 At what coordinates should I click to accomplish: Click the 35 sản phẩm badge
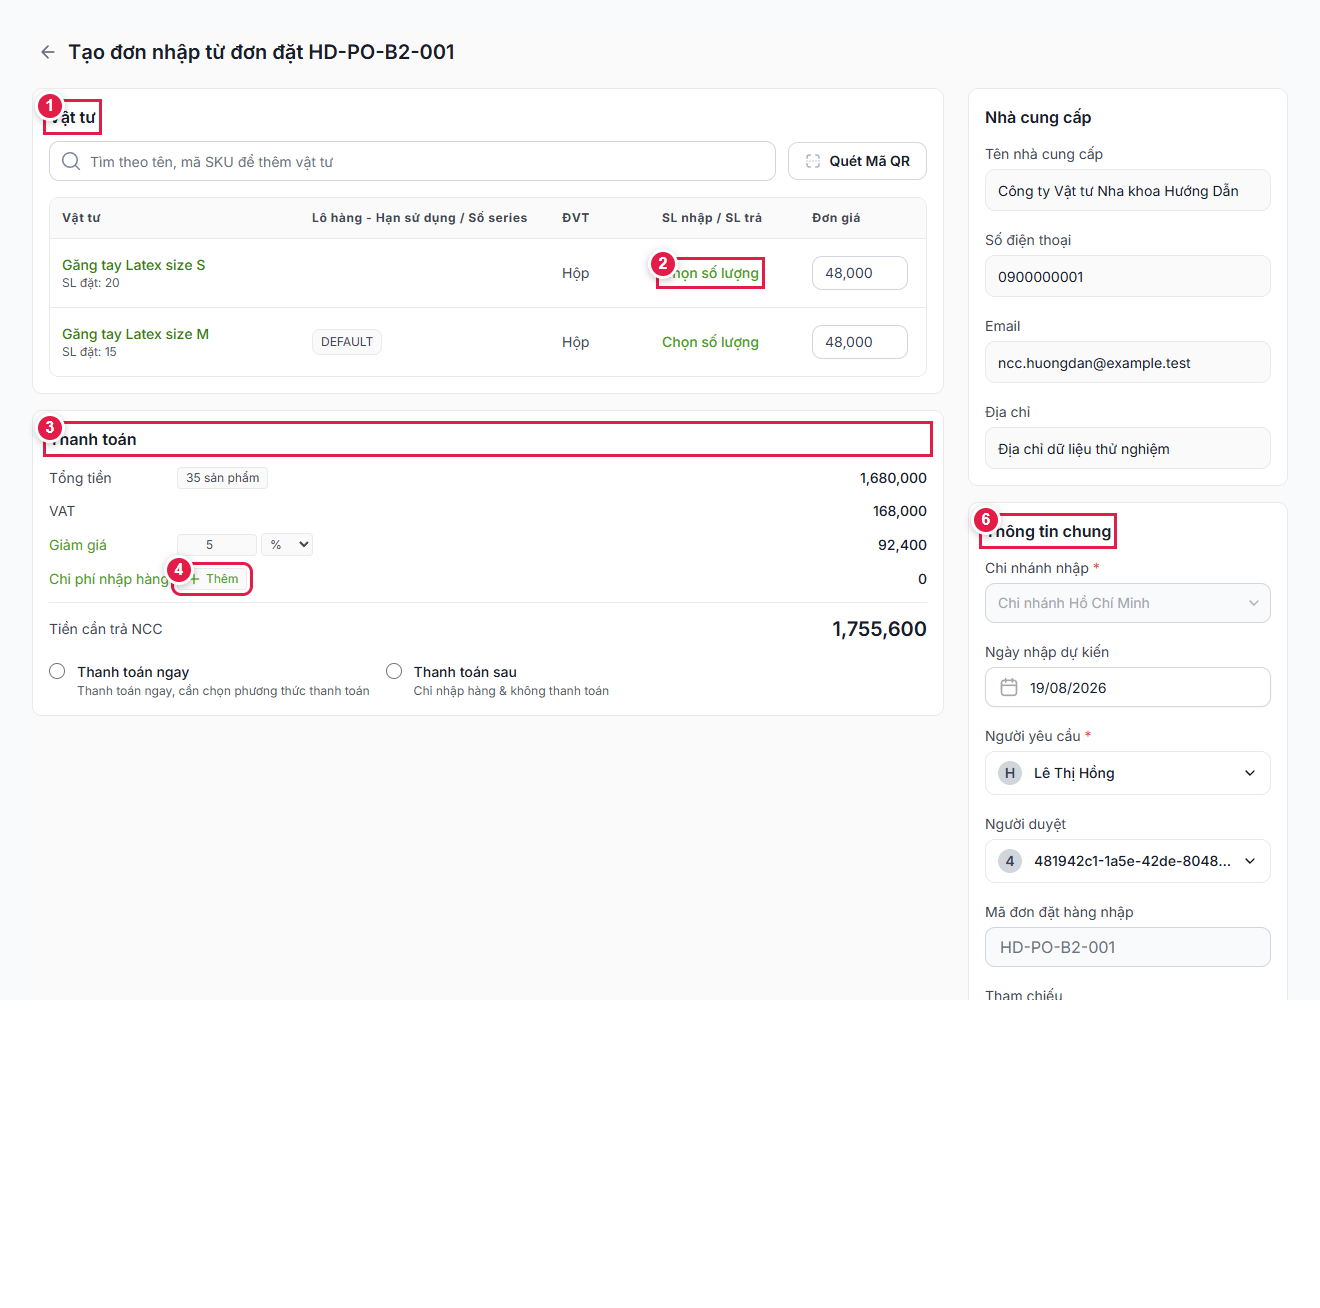point(222,478)
